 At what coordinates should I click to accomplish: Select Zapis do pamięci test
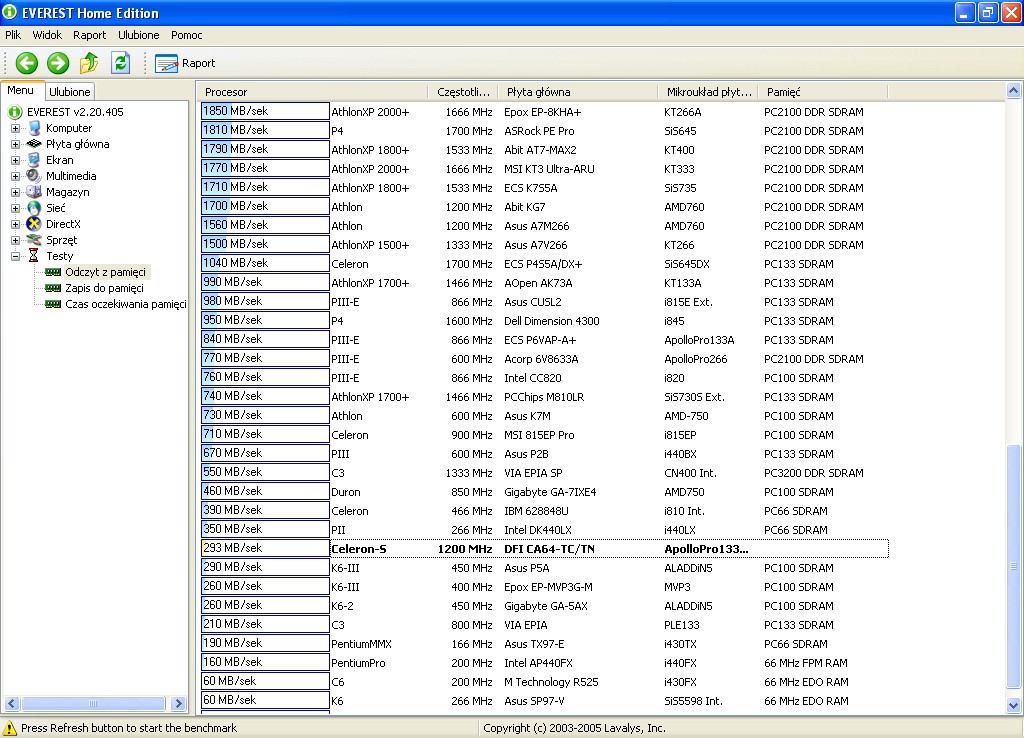(x=104, y=288)
